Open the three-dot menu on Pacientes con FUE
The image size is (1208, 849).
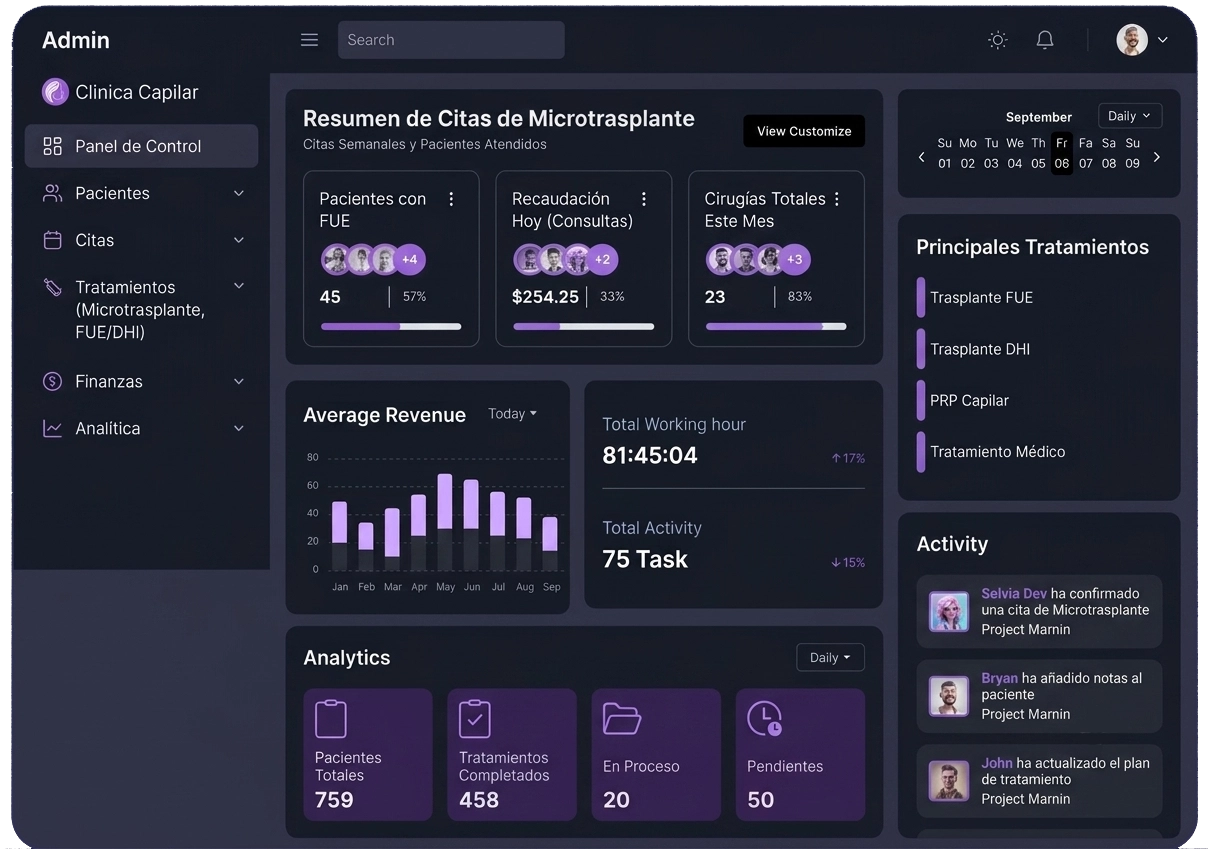(451, 199)
